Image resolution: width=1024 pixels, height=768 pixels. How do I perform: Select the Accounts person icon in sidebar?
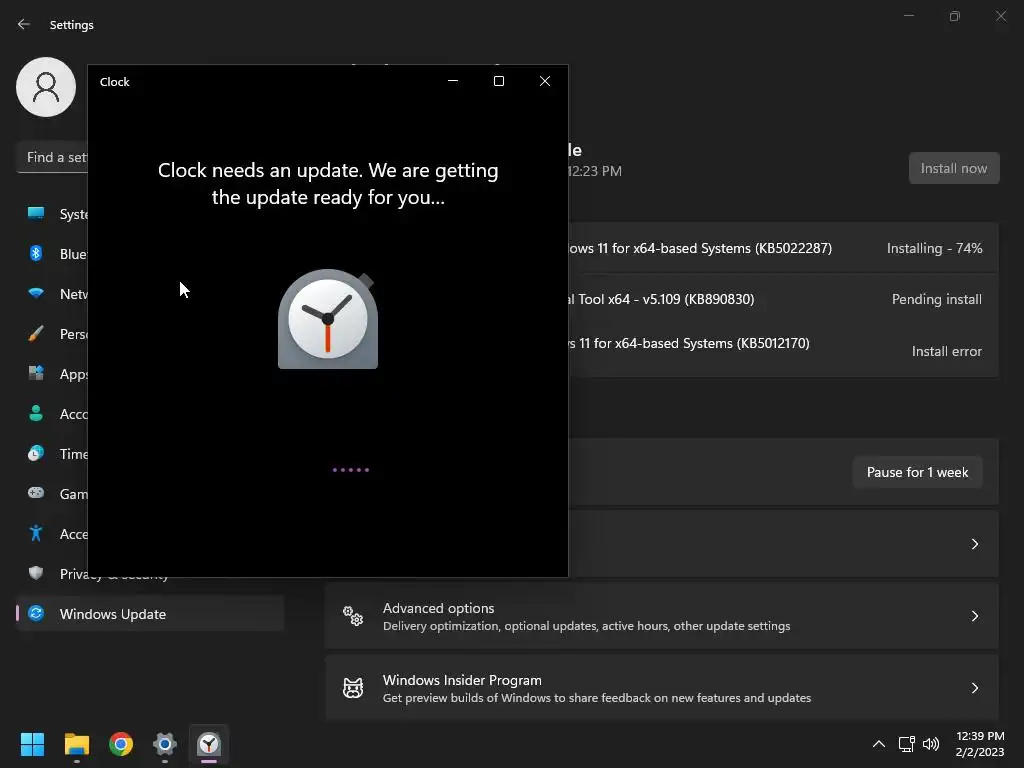point(36,413)
